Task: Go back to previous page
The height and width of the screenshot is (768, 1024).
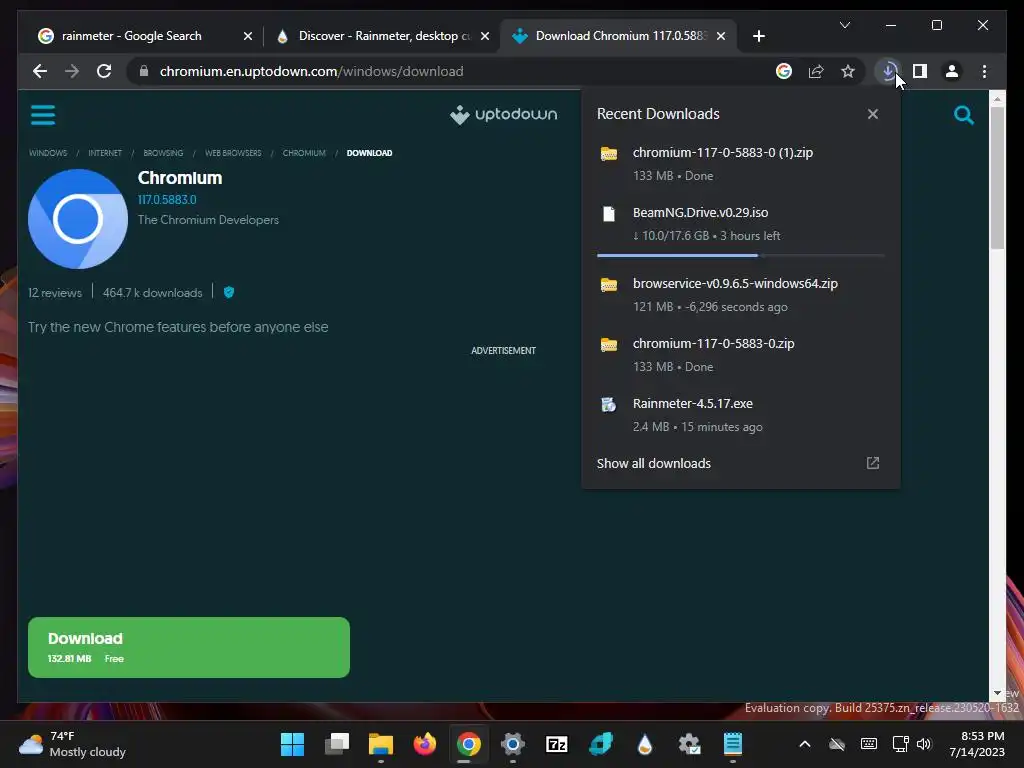Action: point(40,71)
